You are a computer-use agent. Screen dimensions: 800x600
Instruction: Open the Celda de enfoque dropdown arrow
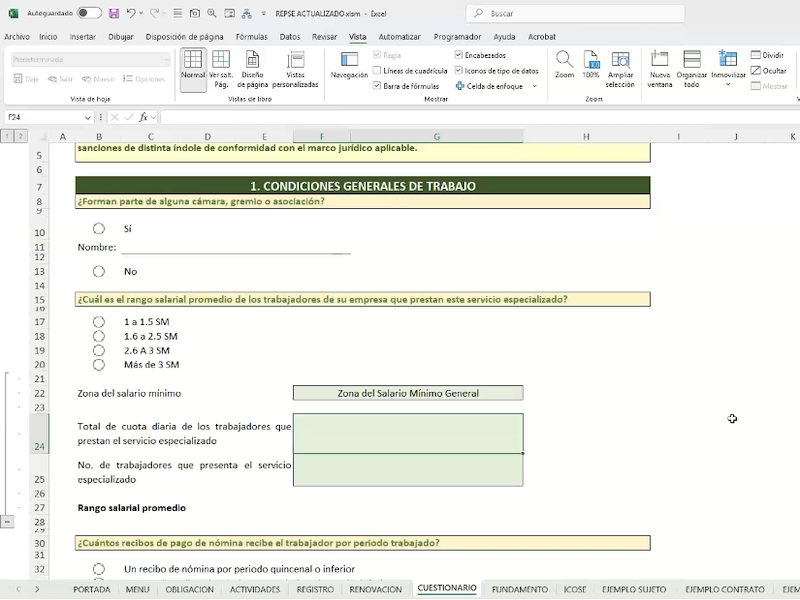pos(535,86)
